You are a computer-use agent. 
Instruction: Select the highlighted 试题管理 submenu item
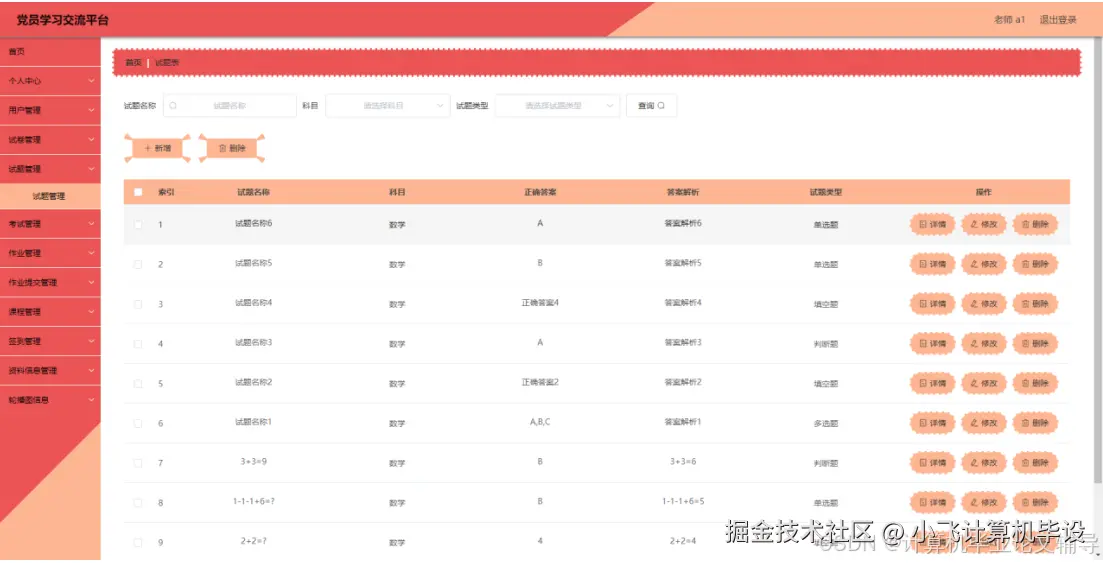[x=50, y=196]
